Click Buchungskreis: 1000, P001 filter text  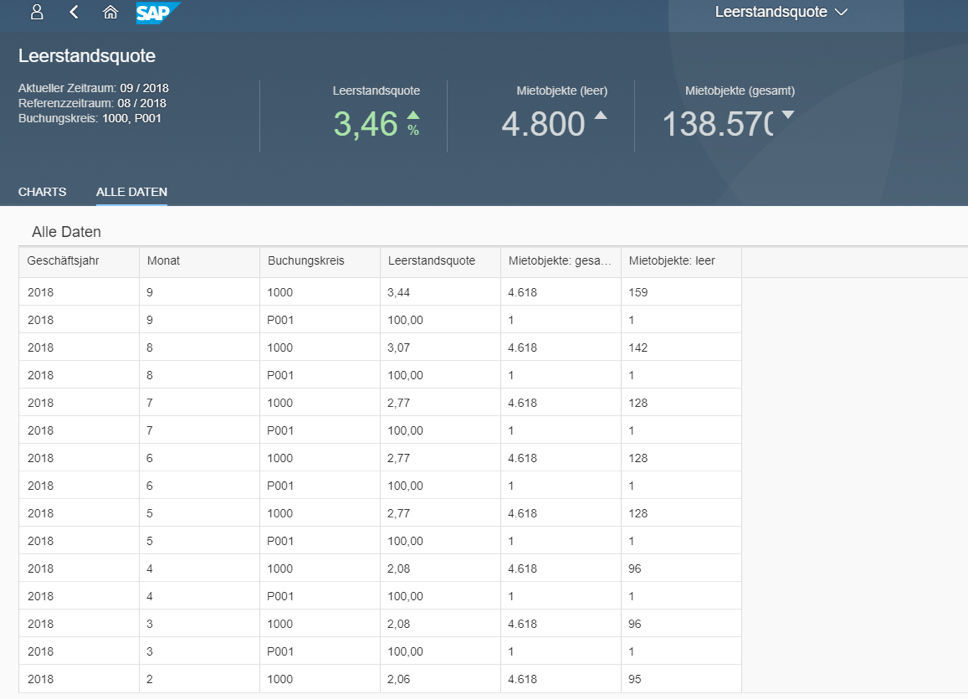pyautogui.click(x=90, y=118)
